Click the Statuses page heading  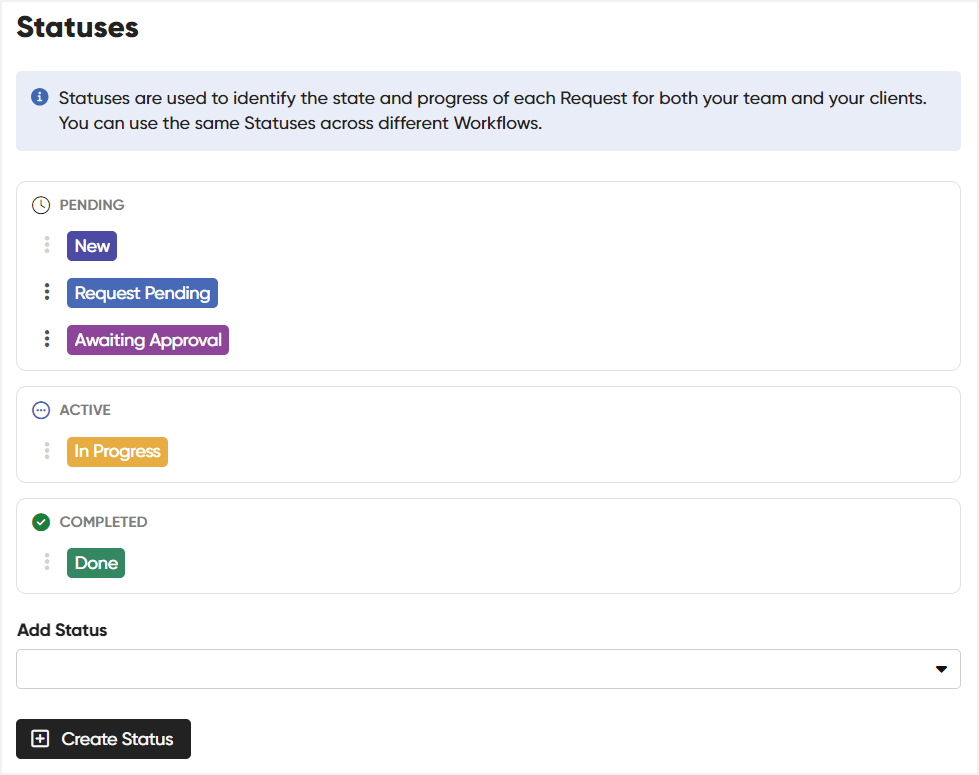pos(77,27)
